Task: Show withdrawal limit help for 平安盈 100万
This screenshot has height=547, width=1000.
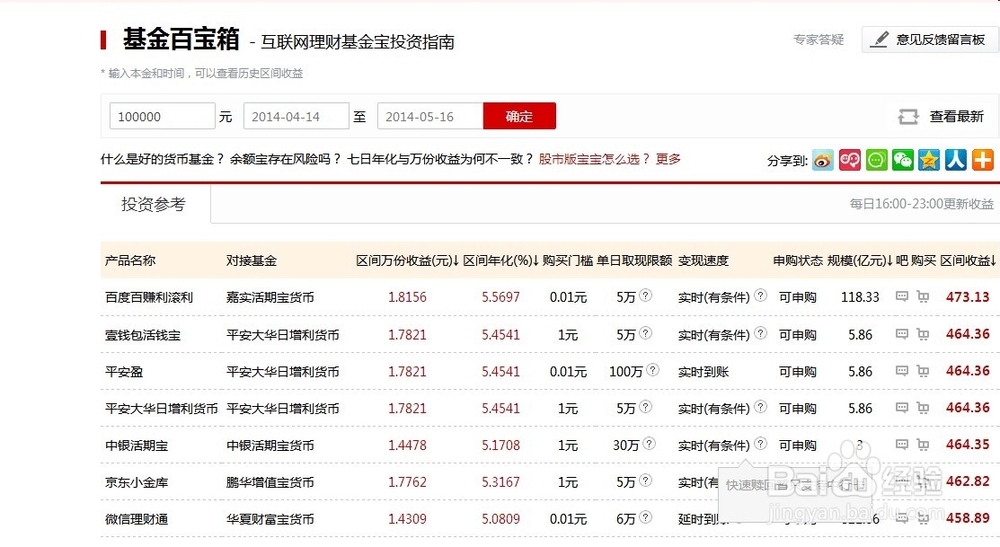Action: pos(652,369)
